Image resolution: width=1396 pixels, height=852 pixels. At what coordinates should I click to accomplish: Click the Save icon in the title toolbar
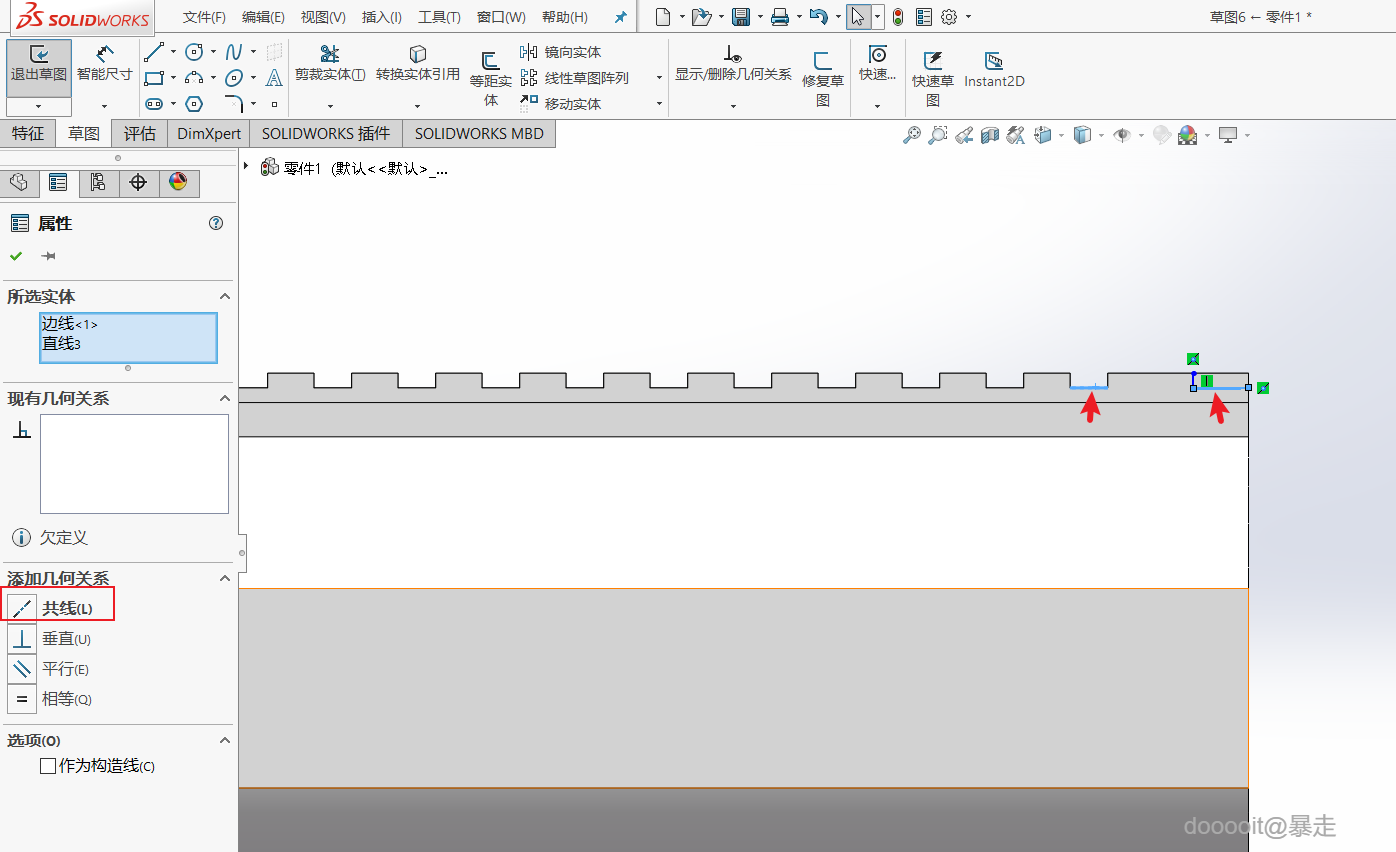pyautogui.click(x=741, y=17)
